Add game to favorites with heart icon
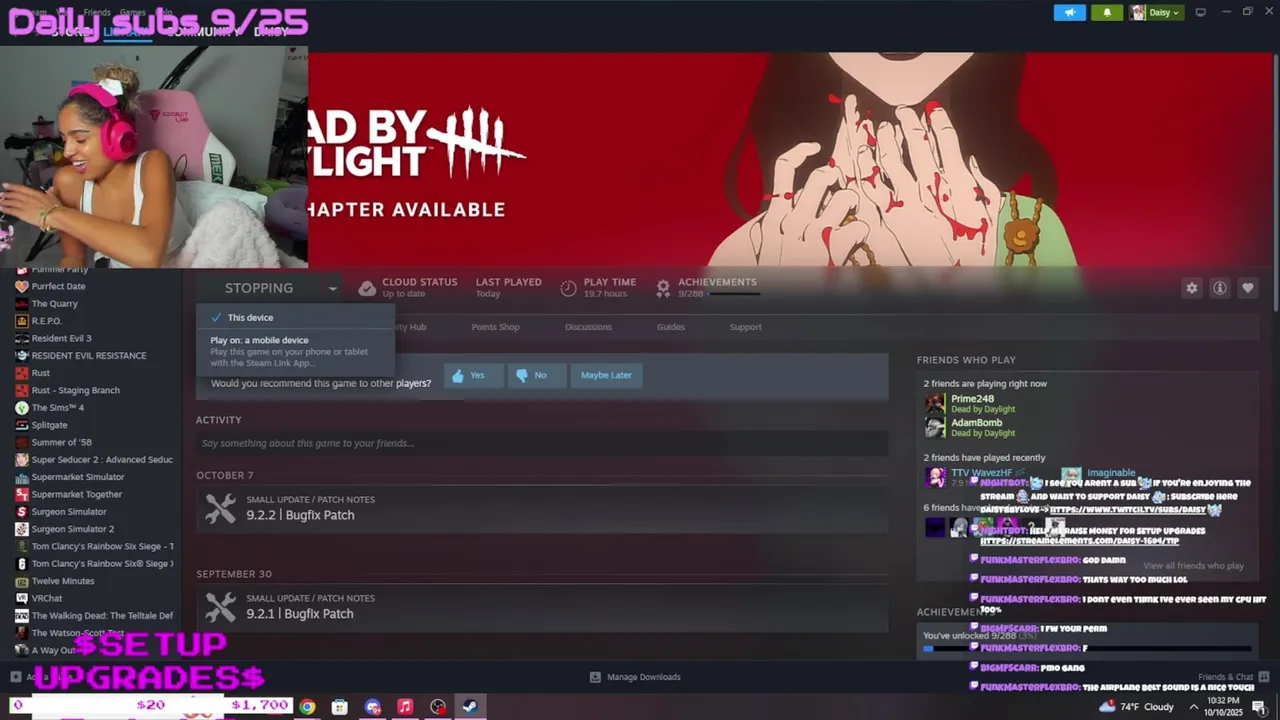 pyautogui.click(x=1247, y=288)
